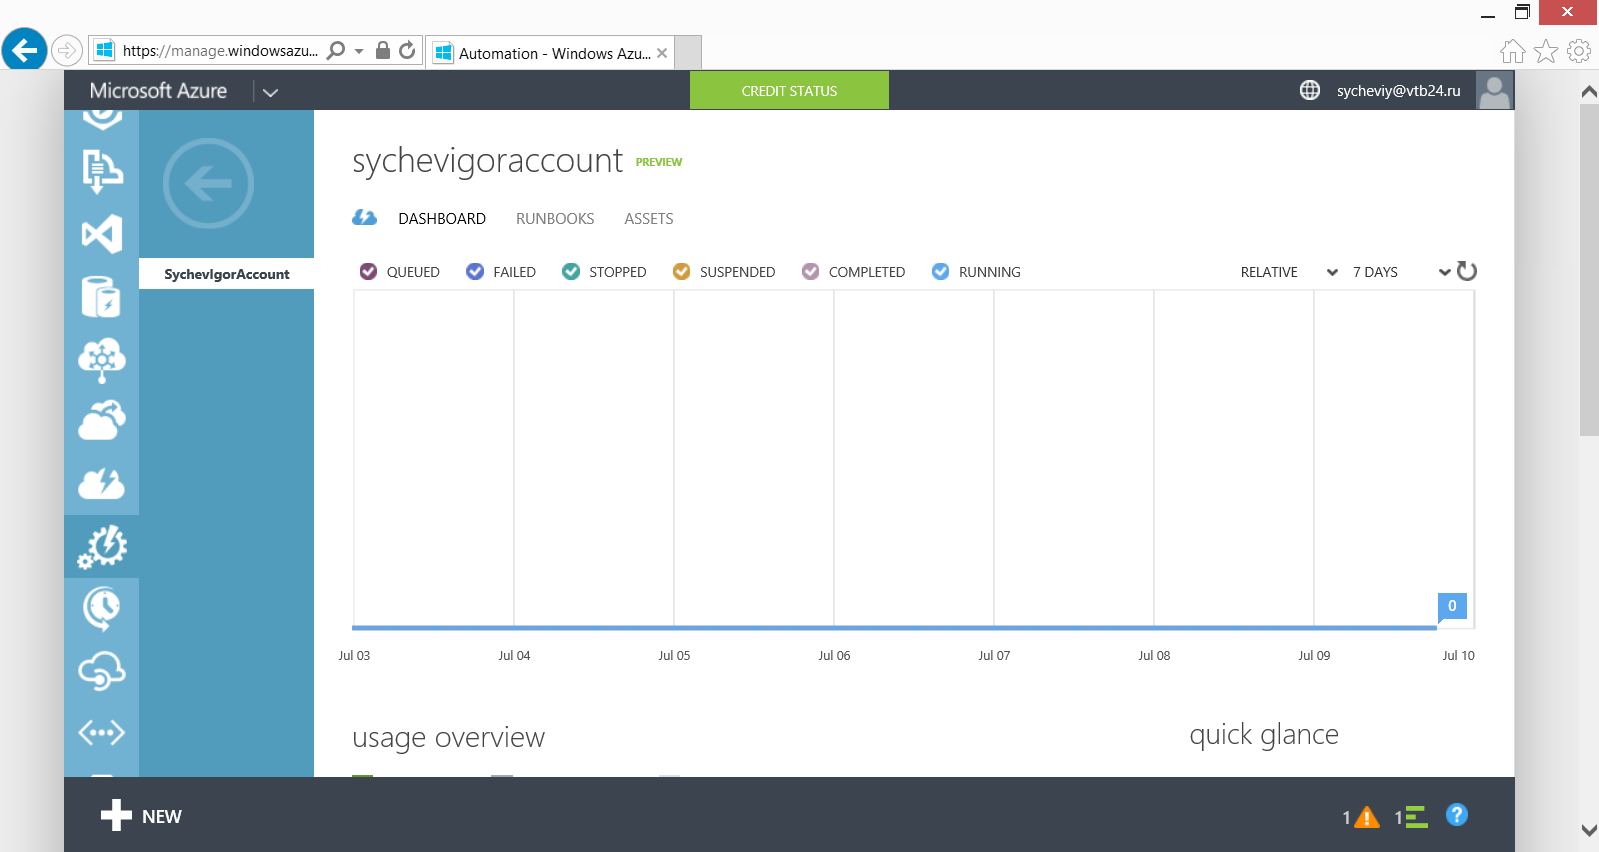The width and height of the screenshot is (1599, 852).
Task: Click the Jul 03 axis label
Action: tap(354, 656)
